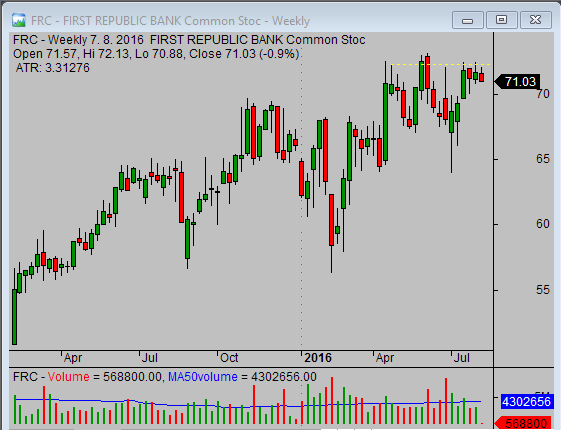This screenshot has height=430, width=561.
Task: Click the red 568800 volume label
Action: click(523, 423)
